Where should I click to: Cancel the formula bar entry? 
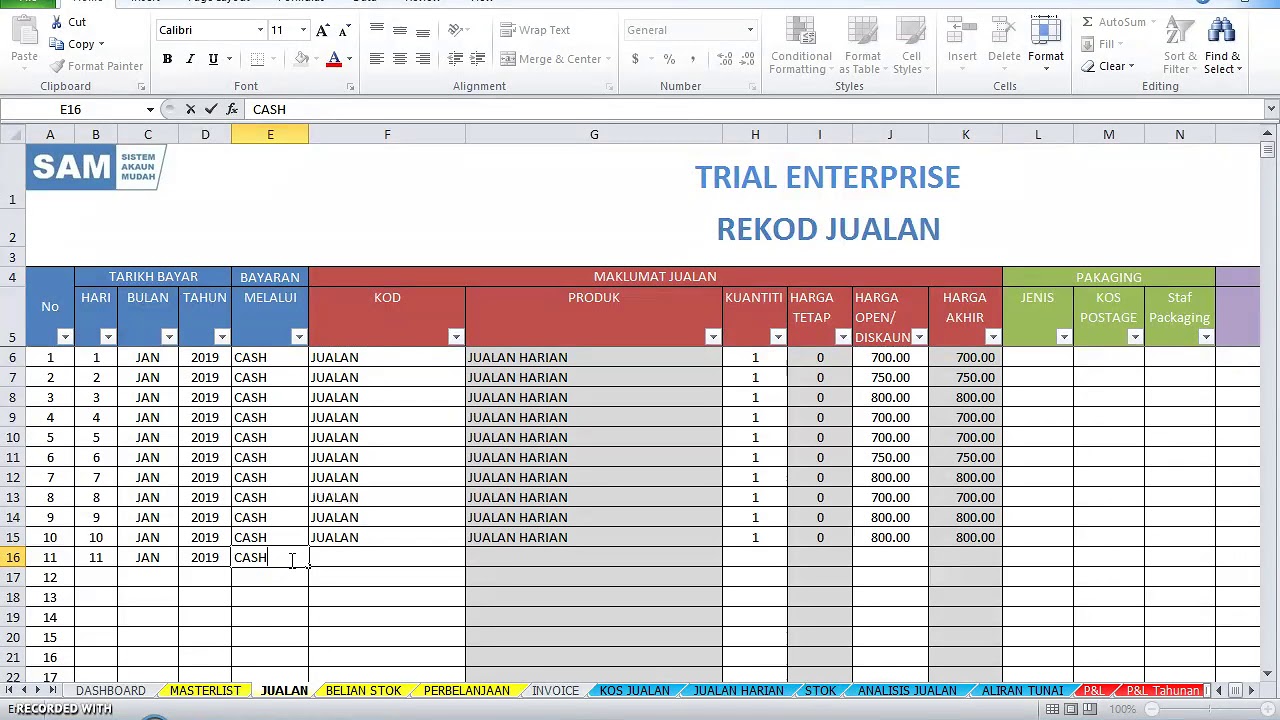[190, 109]
